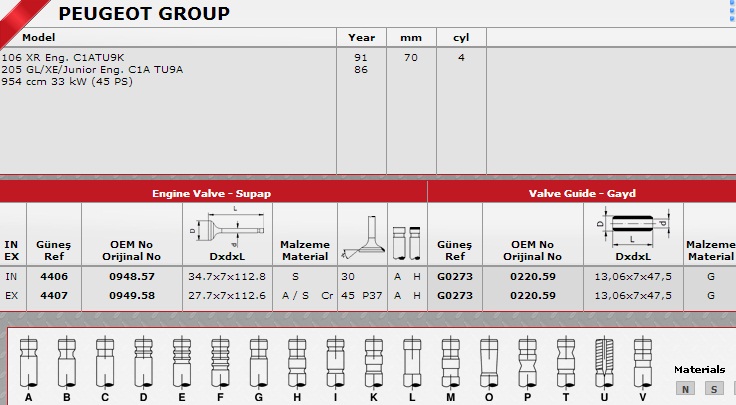Select valve stem type E icon
736x405 pixels.
tap(182, 362)
